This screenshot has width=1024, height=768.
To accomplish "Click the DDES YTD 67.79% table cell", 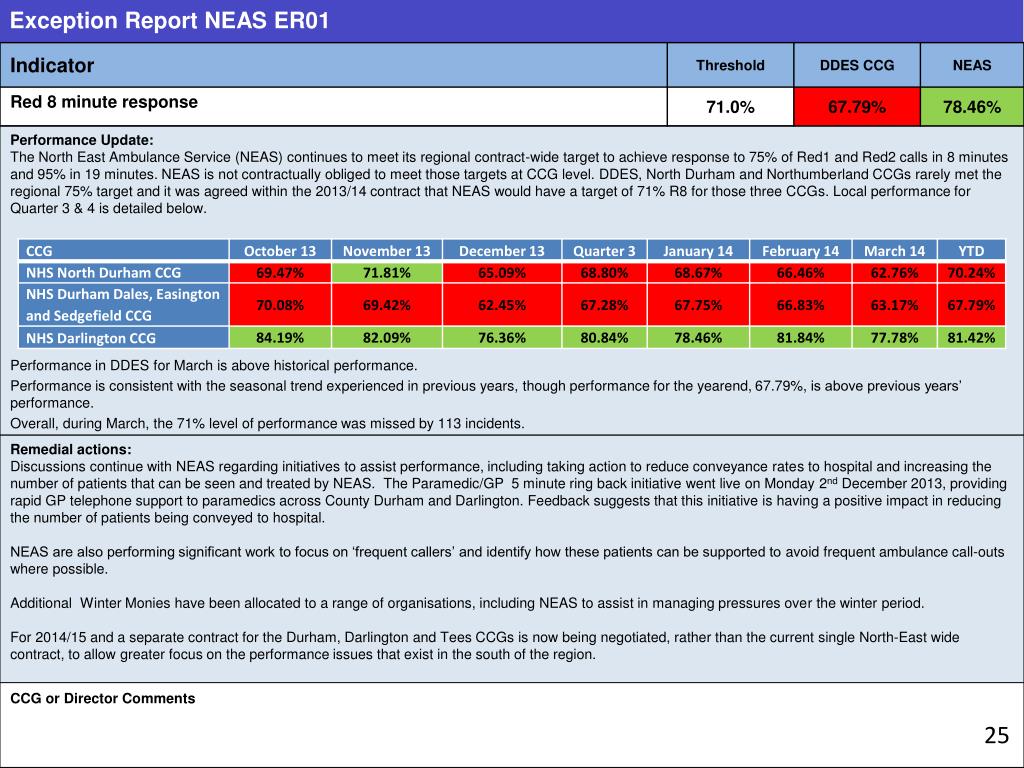I will [971, 304].
